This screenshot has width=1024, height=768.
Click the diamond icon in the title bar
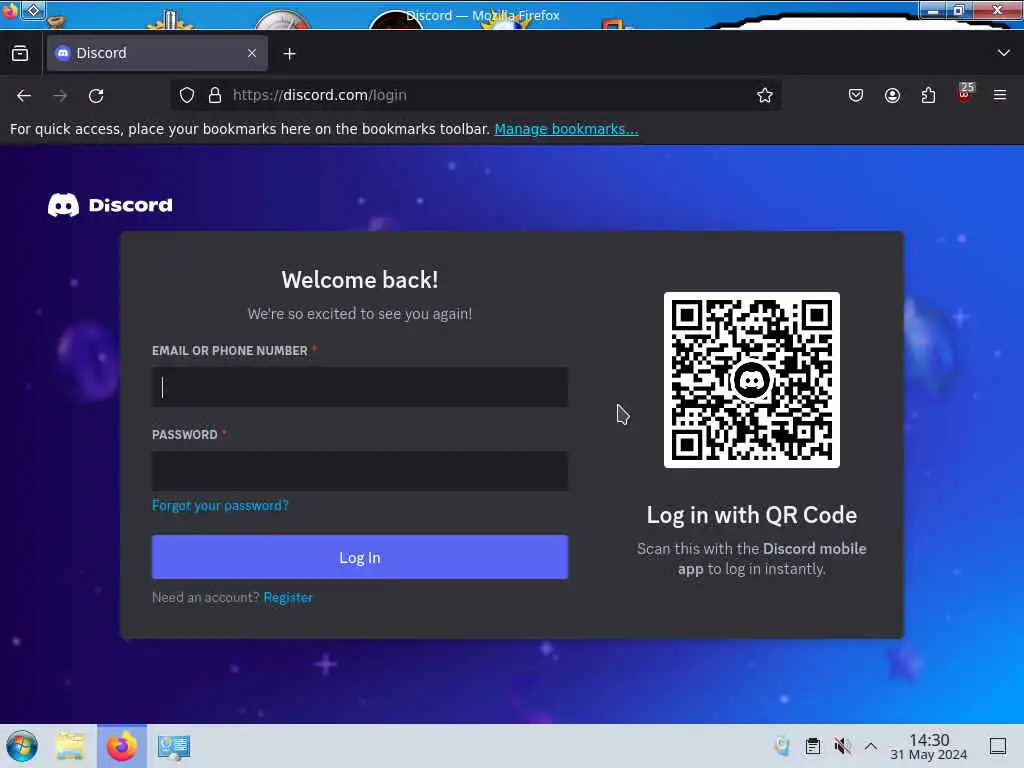[33, 10]
